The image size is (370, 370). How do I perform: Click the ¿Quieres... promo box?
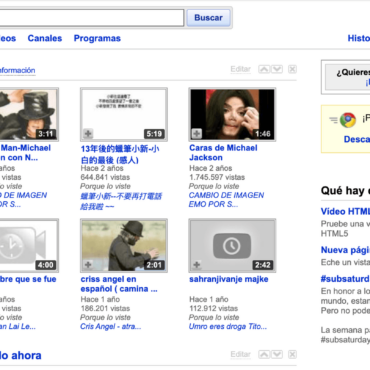(x=346, y=77)
